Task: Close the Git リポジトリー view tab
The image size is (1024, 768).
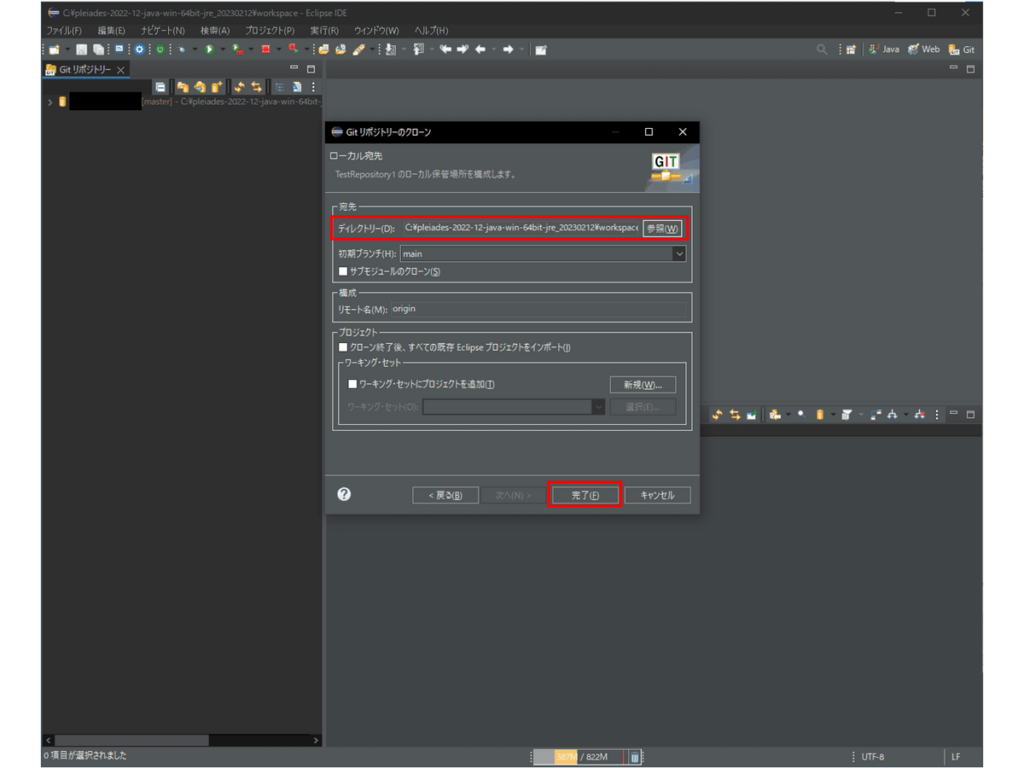Action: click(x=121, y=70)
